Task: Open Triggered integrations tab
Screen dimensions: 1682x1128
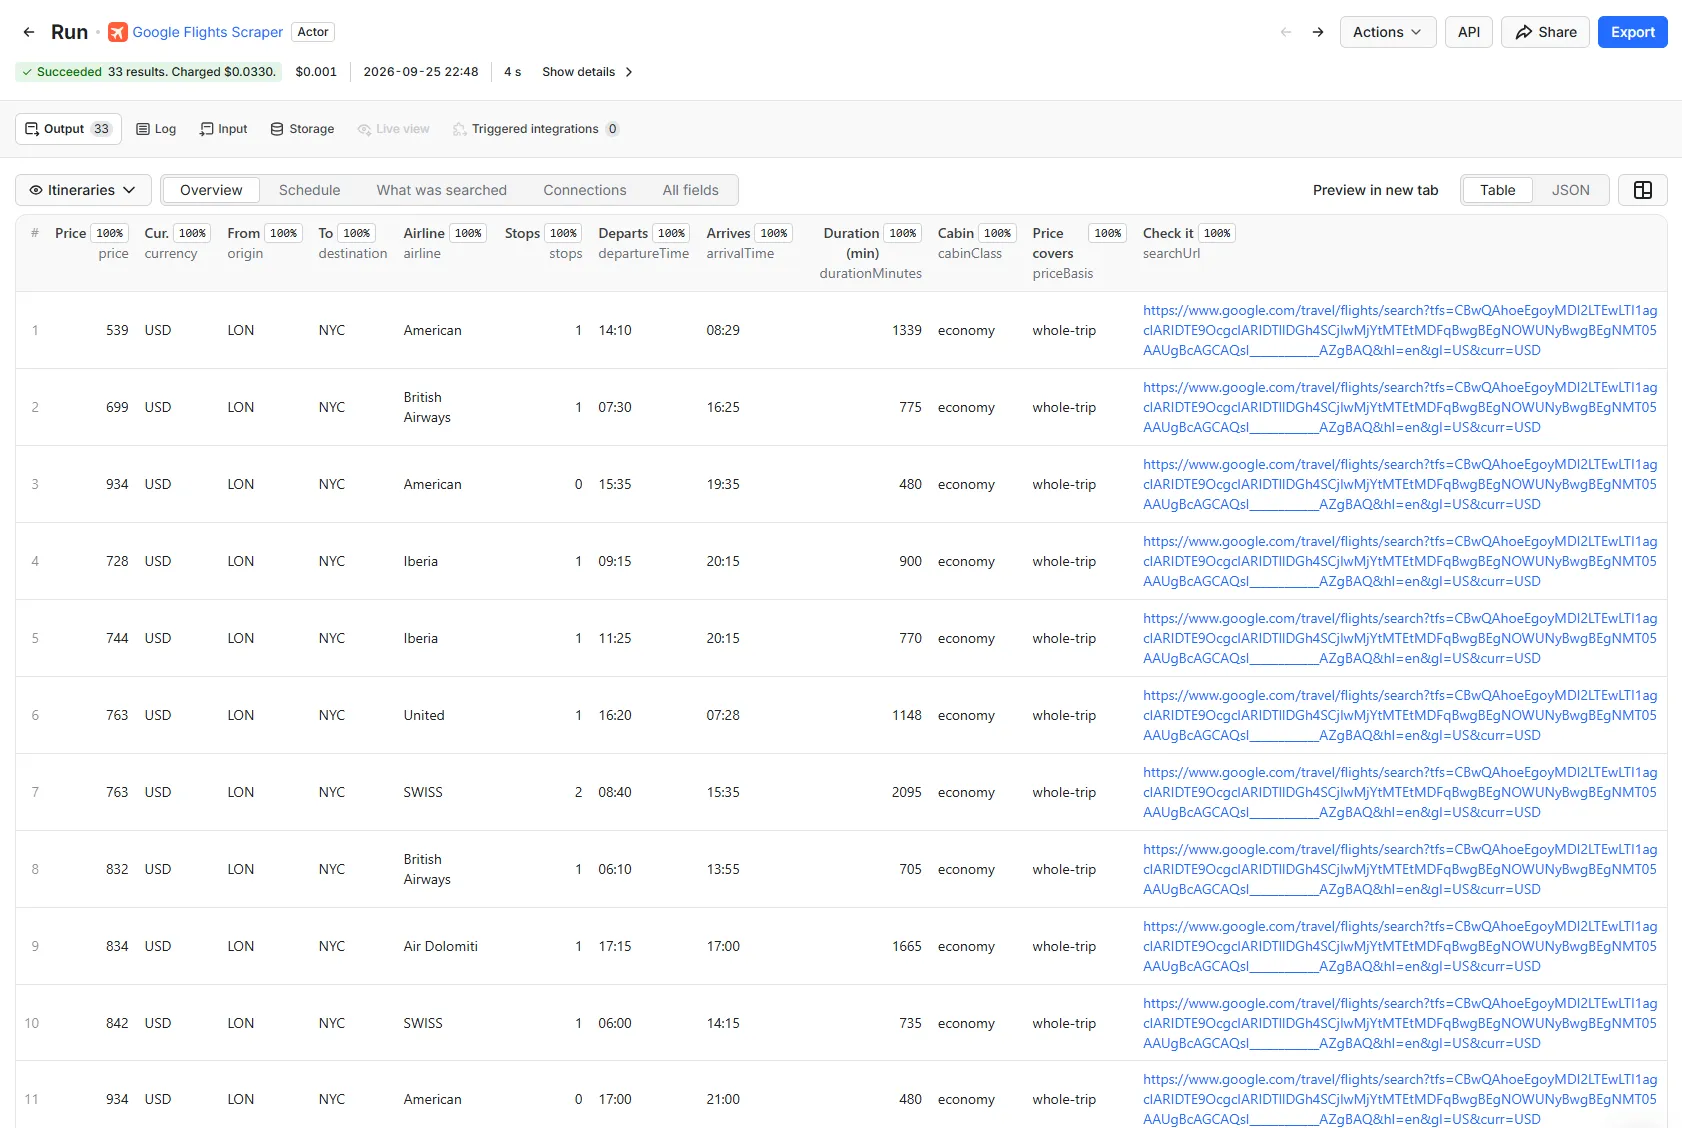Action: [x=536, y=129]
